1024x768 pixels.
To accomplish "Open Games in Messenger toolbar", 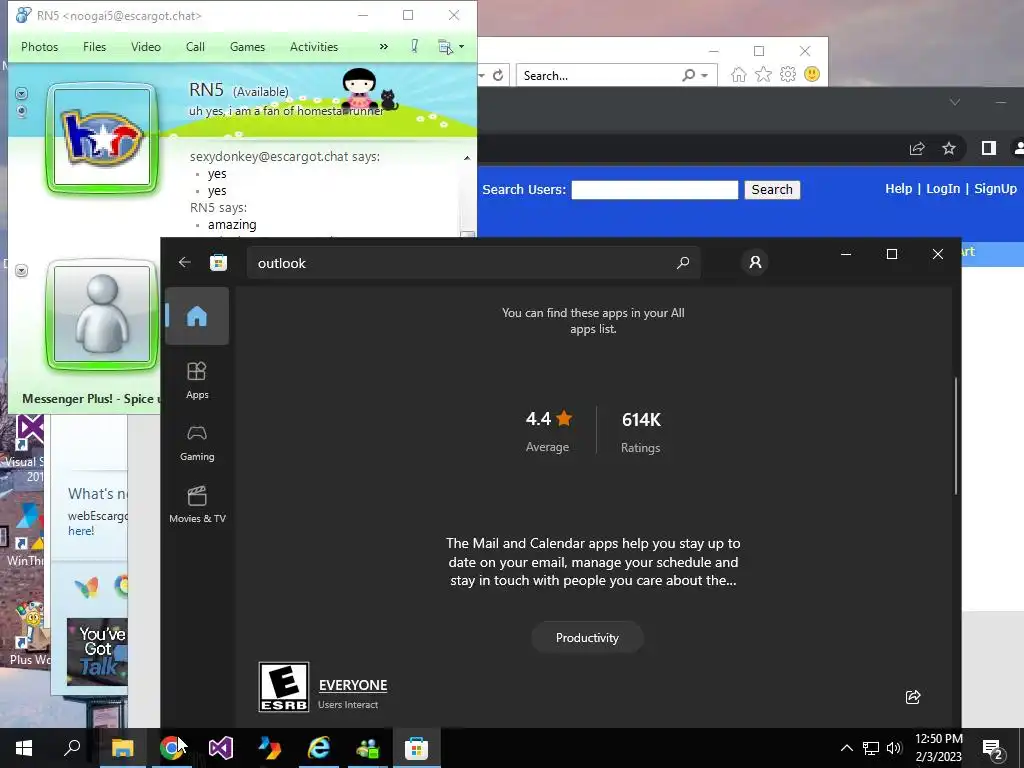I will click(x=247, y=47).
